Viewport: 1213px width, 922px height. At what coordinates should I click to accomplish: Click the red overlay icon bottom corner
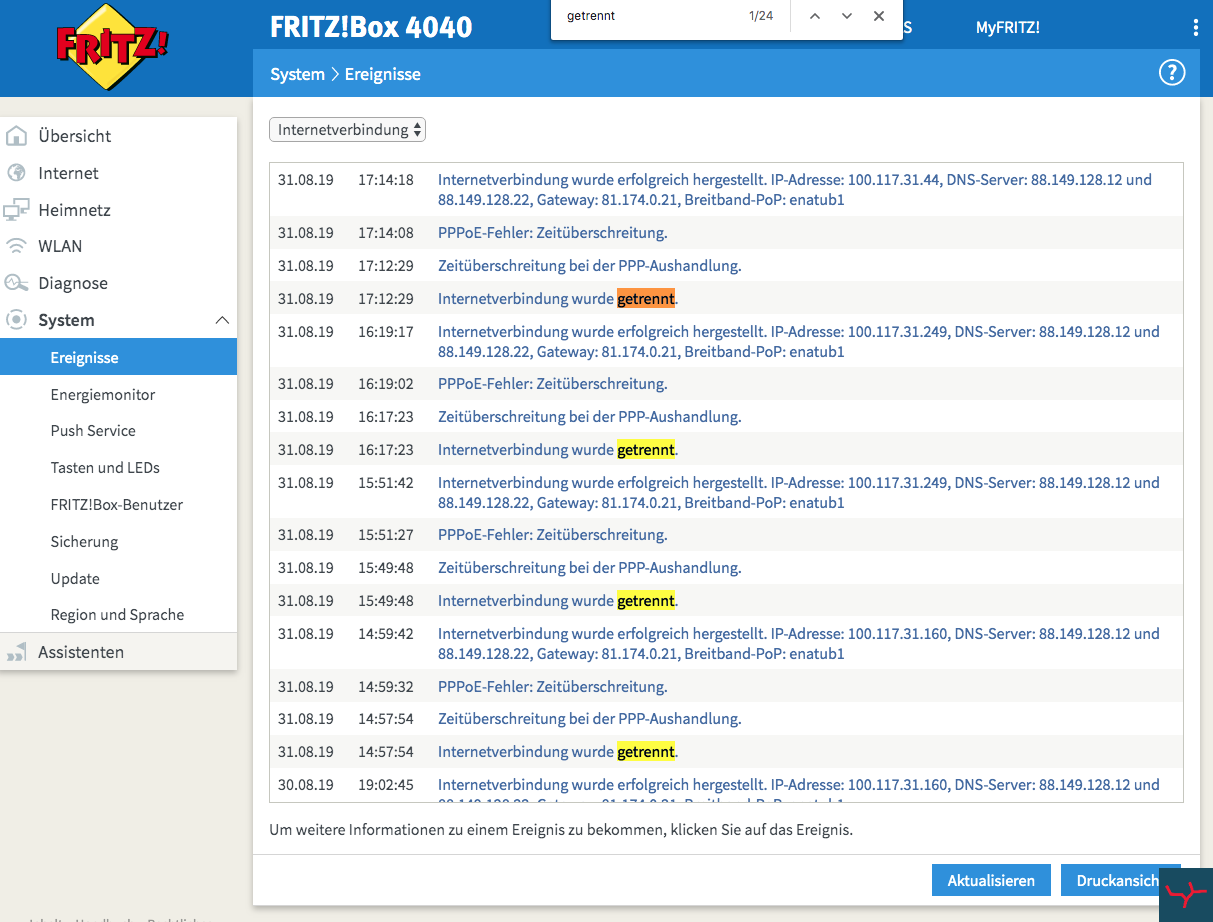pyautogui.click(x=1186, y=894)
